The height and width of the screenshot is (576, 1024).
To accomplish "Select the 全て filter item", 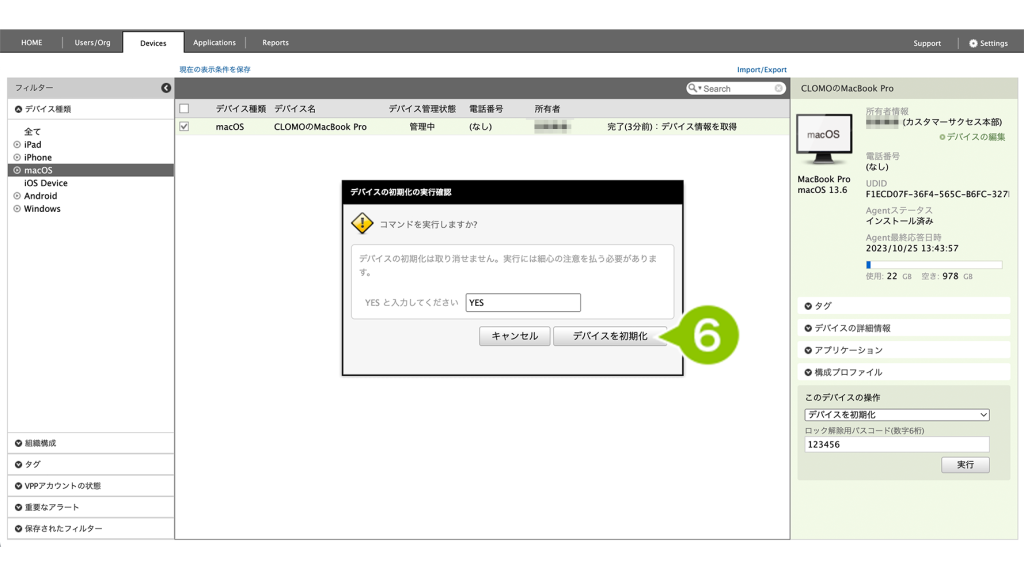I will point(32,132).
